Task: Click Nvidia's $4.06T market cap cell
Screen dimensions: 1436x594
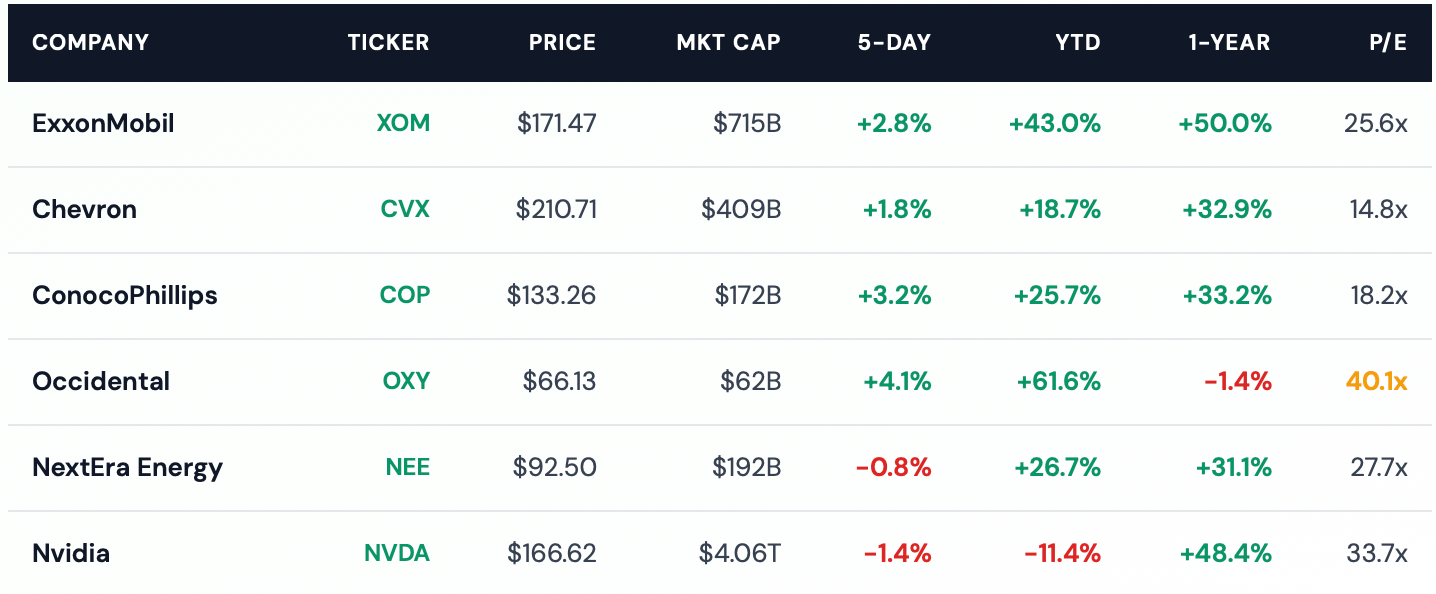Action: pyautogui.click(x=739, y=554)
